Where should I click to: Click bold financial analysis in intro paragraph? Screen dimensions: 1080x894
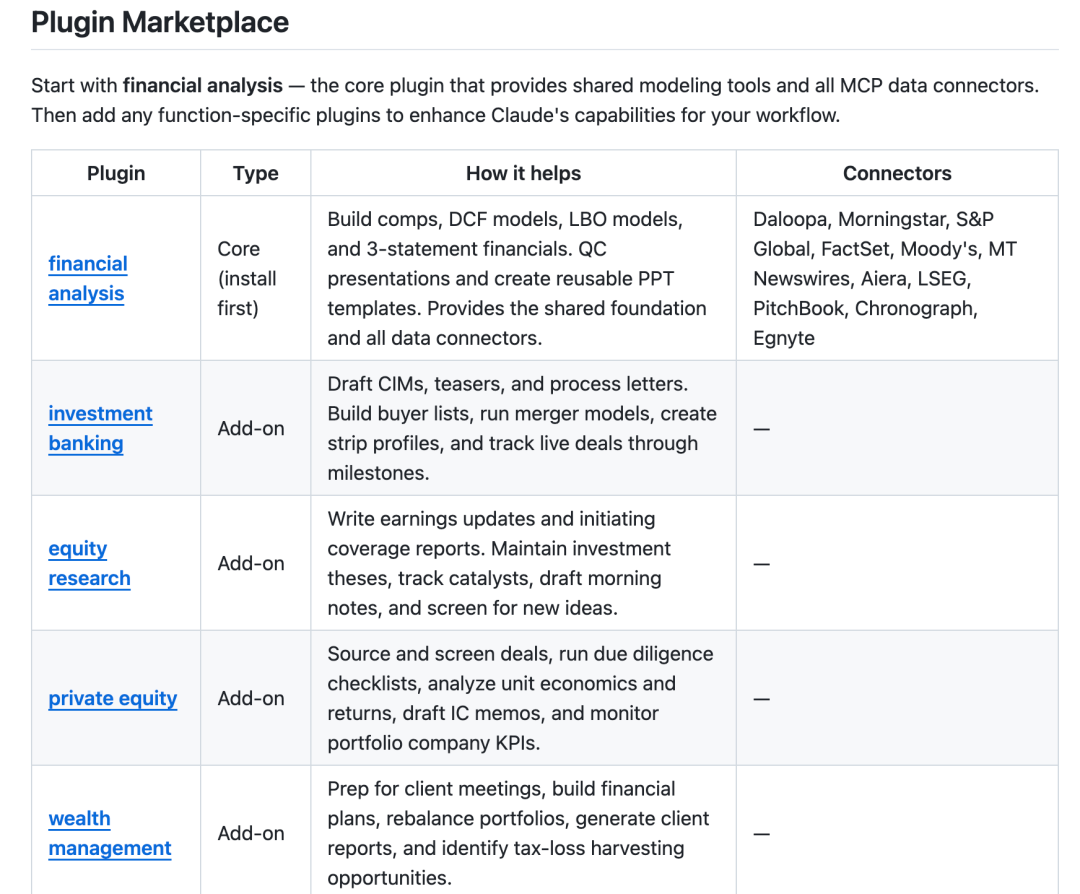[x=203, y=85]
